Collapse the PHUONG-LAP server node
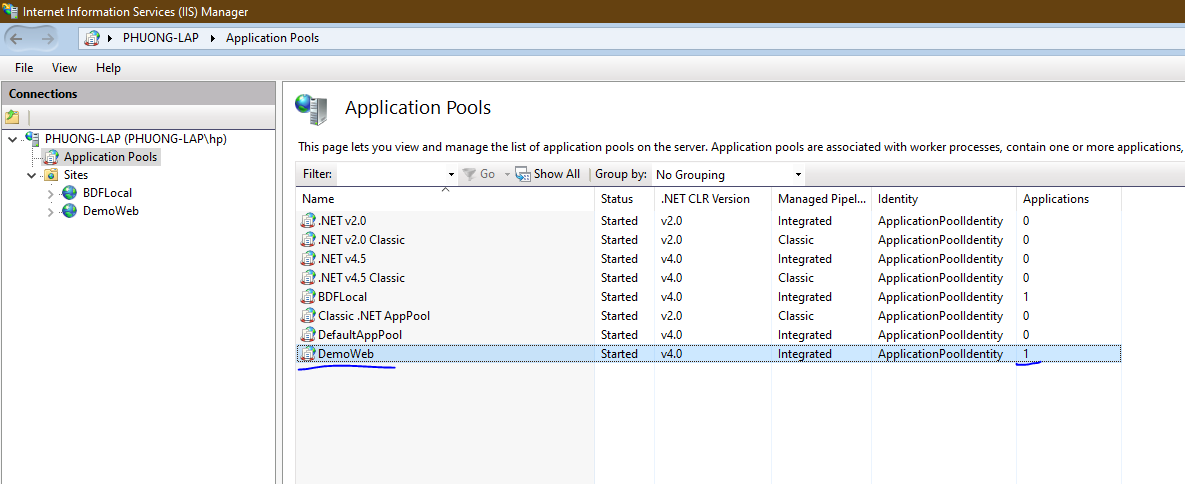 tap(14, 139)
